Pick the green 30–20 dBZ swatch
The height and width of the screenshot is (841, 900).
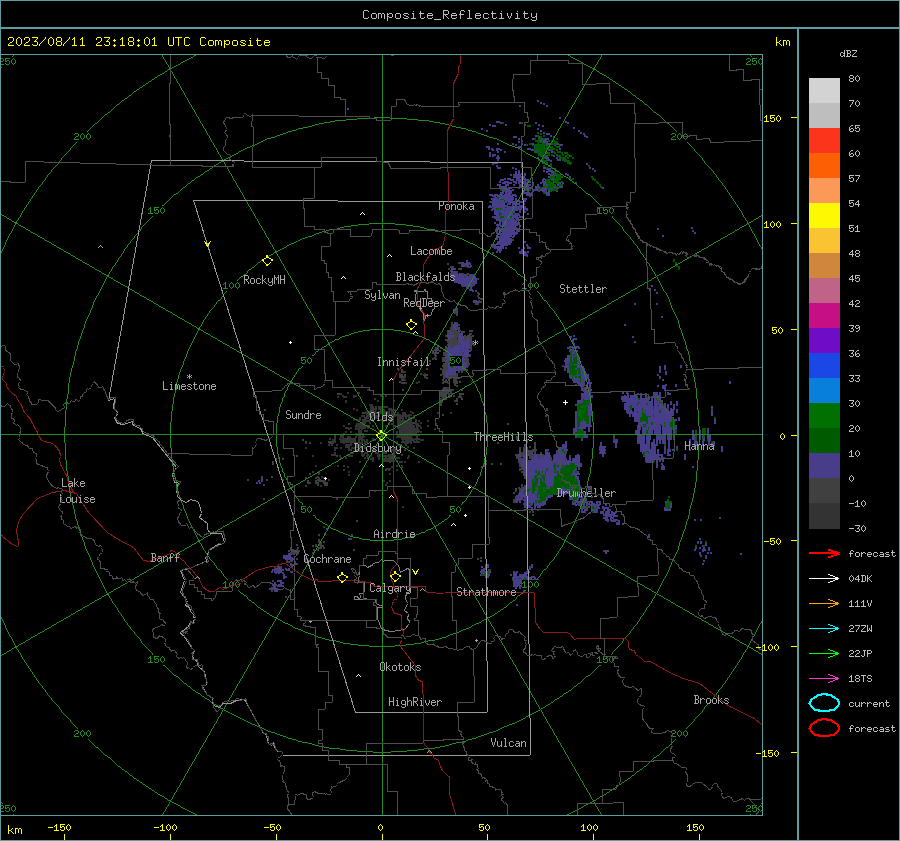[824, 416]
